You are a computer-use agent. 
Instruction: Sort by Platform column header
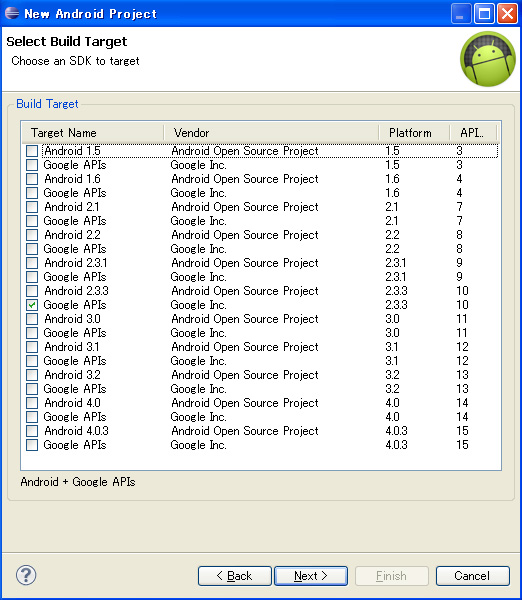click(x=414, y=133)
